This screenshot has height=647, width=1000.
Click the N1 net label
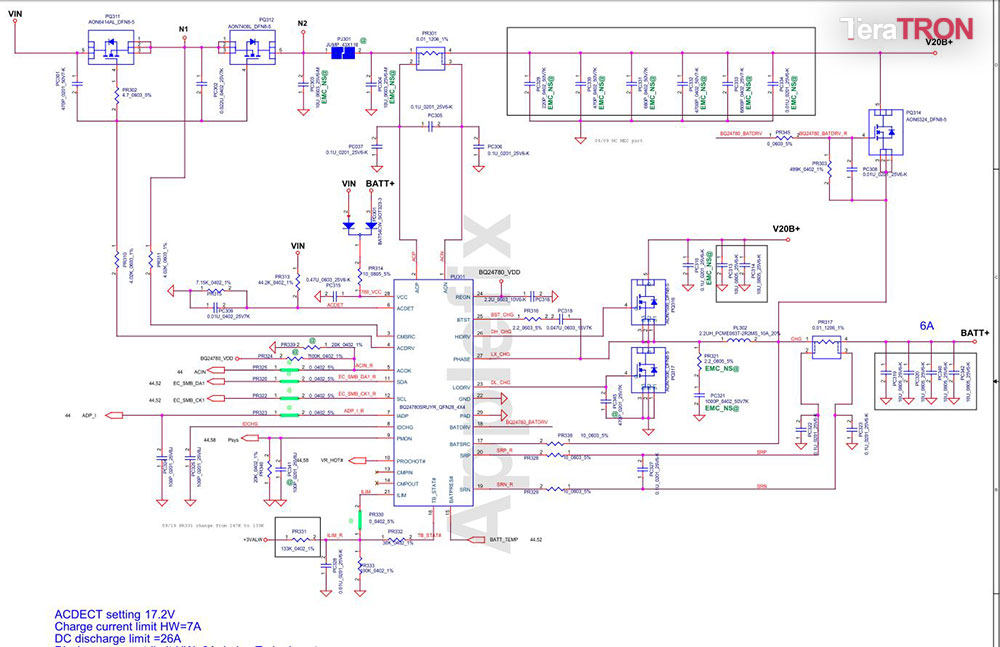point(184,29)
